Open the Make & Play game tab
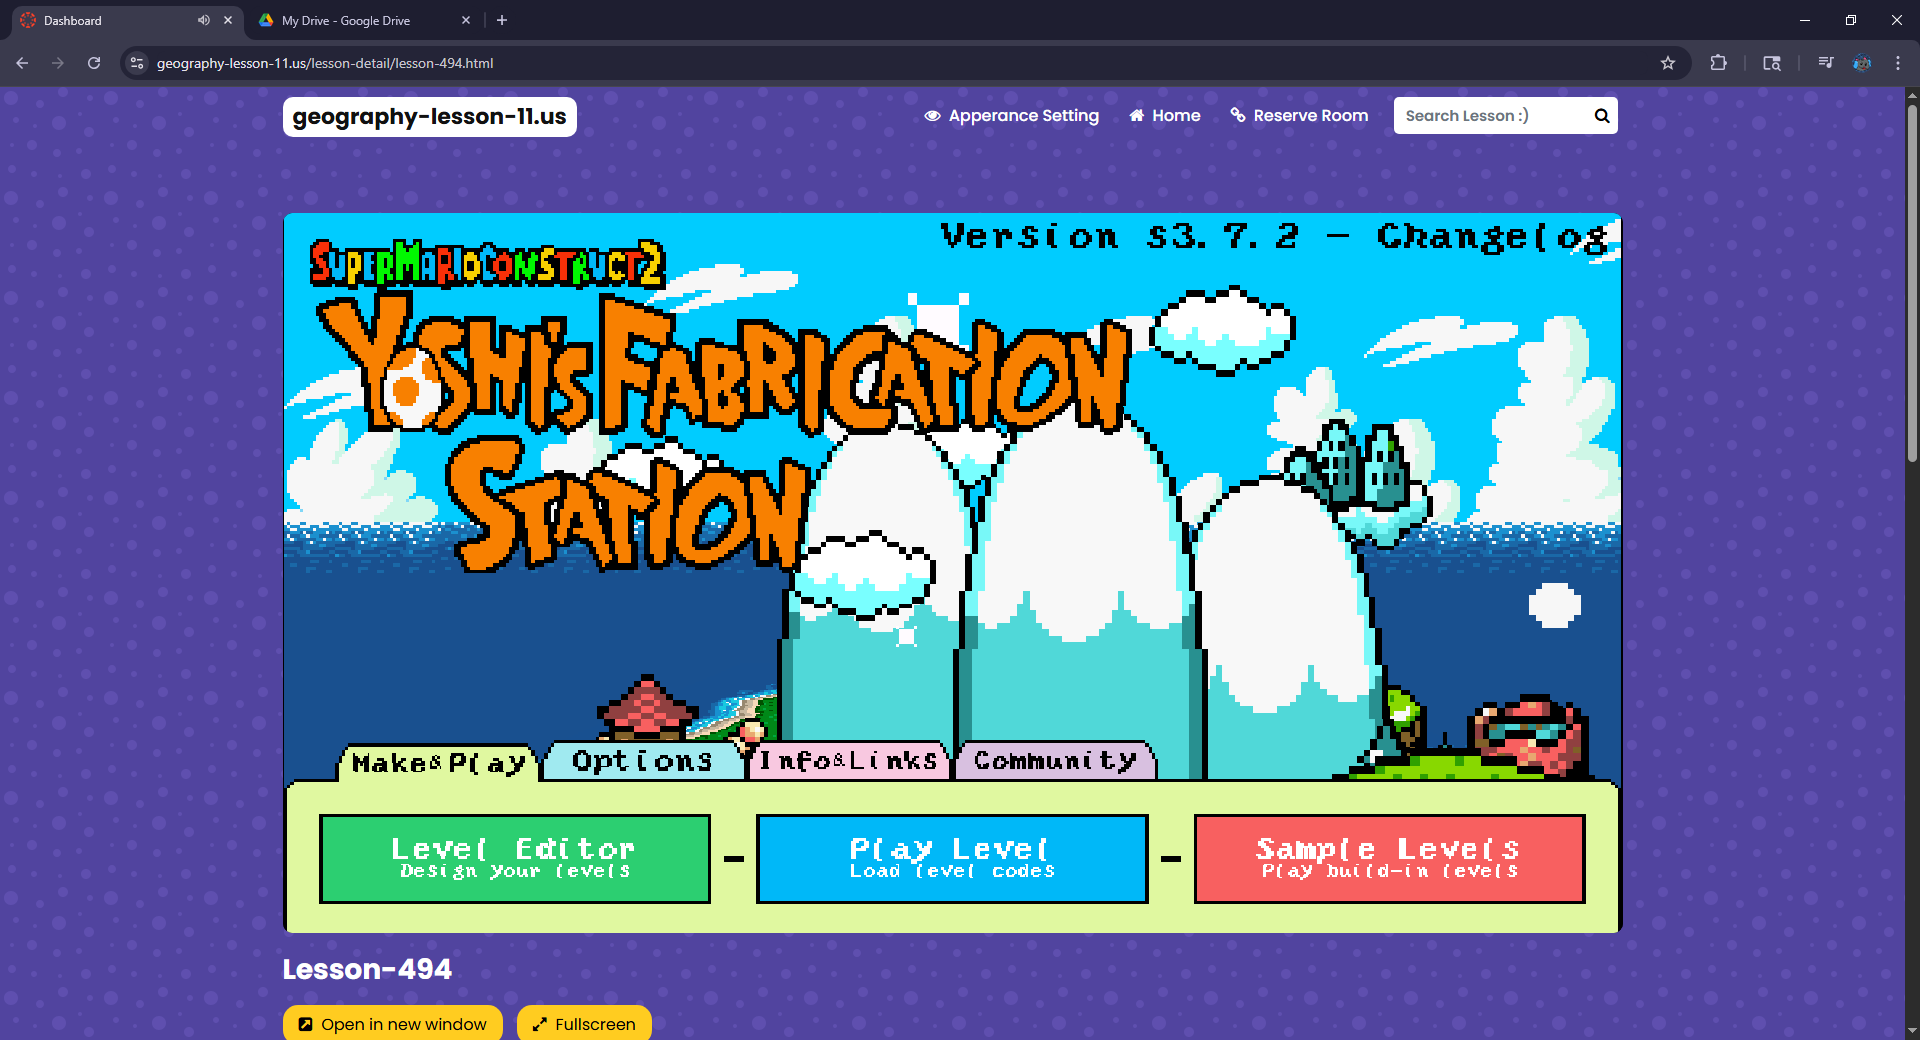 point(439,763)
